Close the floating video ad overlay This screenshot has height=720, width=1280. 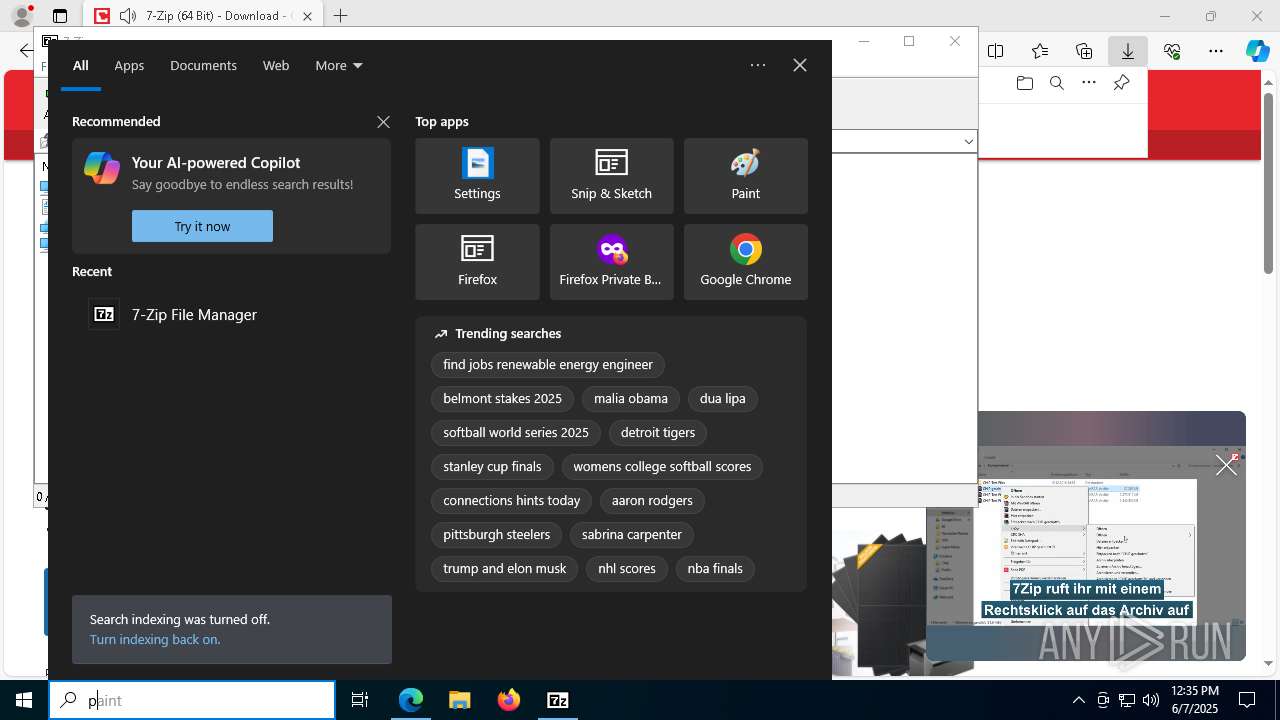pos(1226,465)
